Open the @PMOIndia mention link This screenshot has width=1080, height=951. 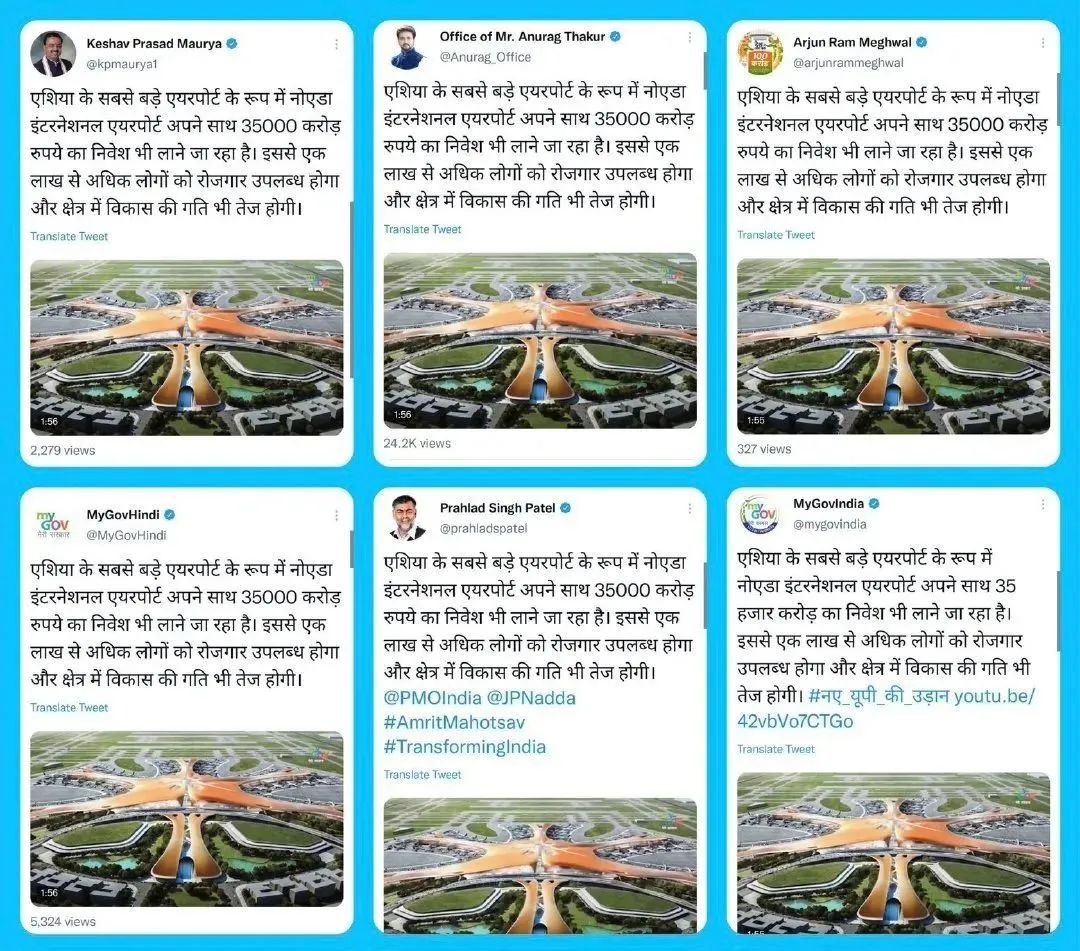(432, 698)
